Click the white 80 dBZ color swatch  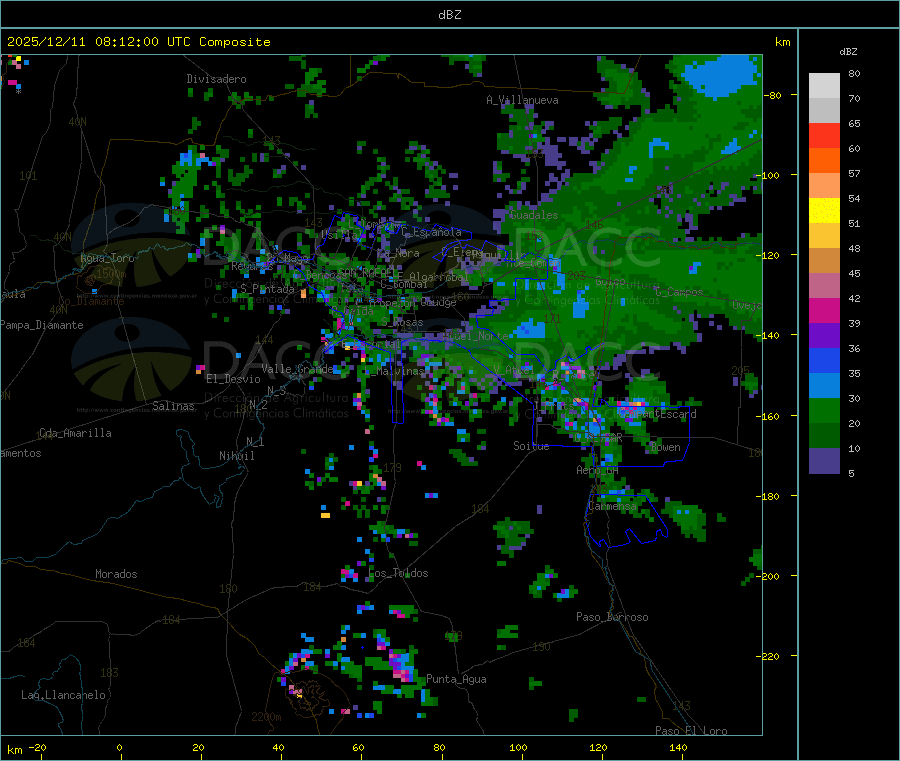point(824,86)
